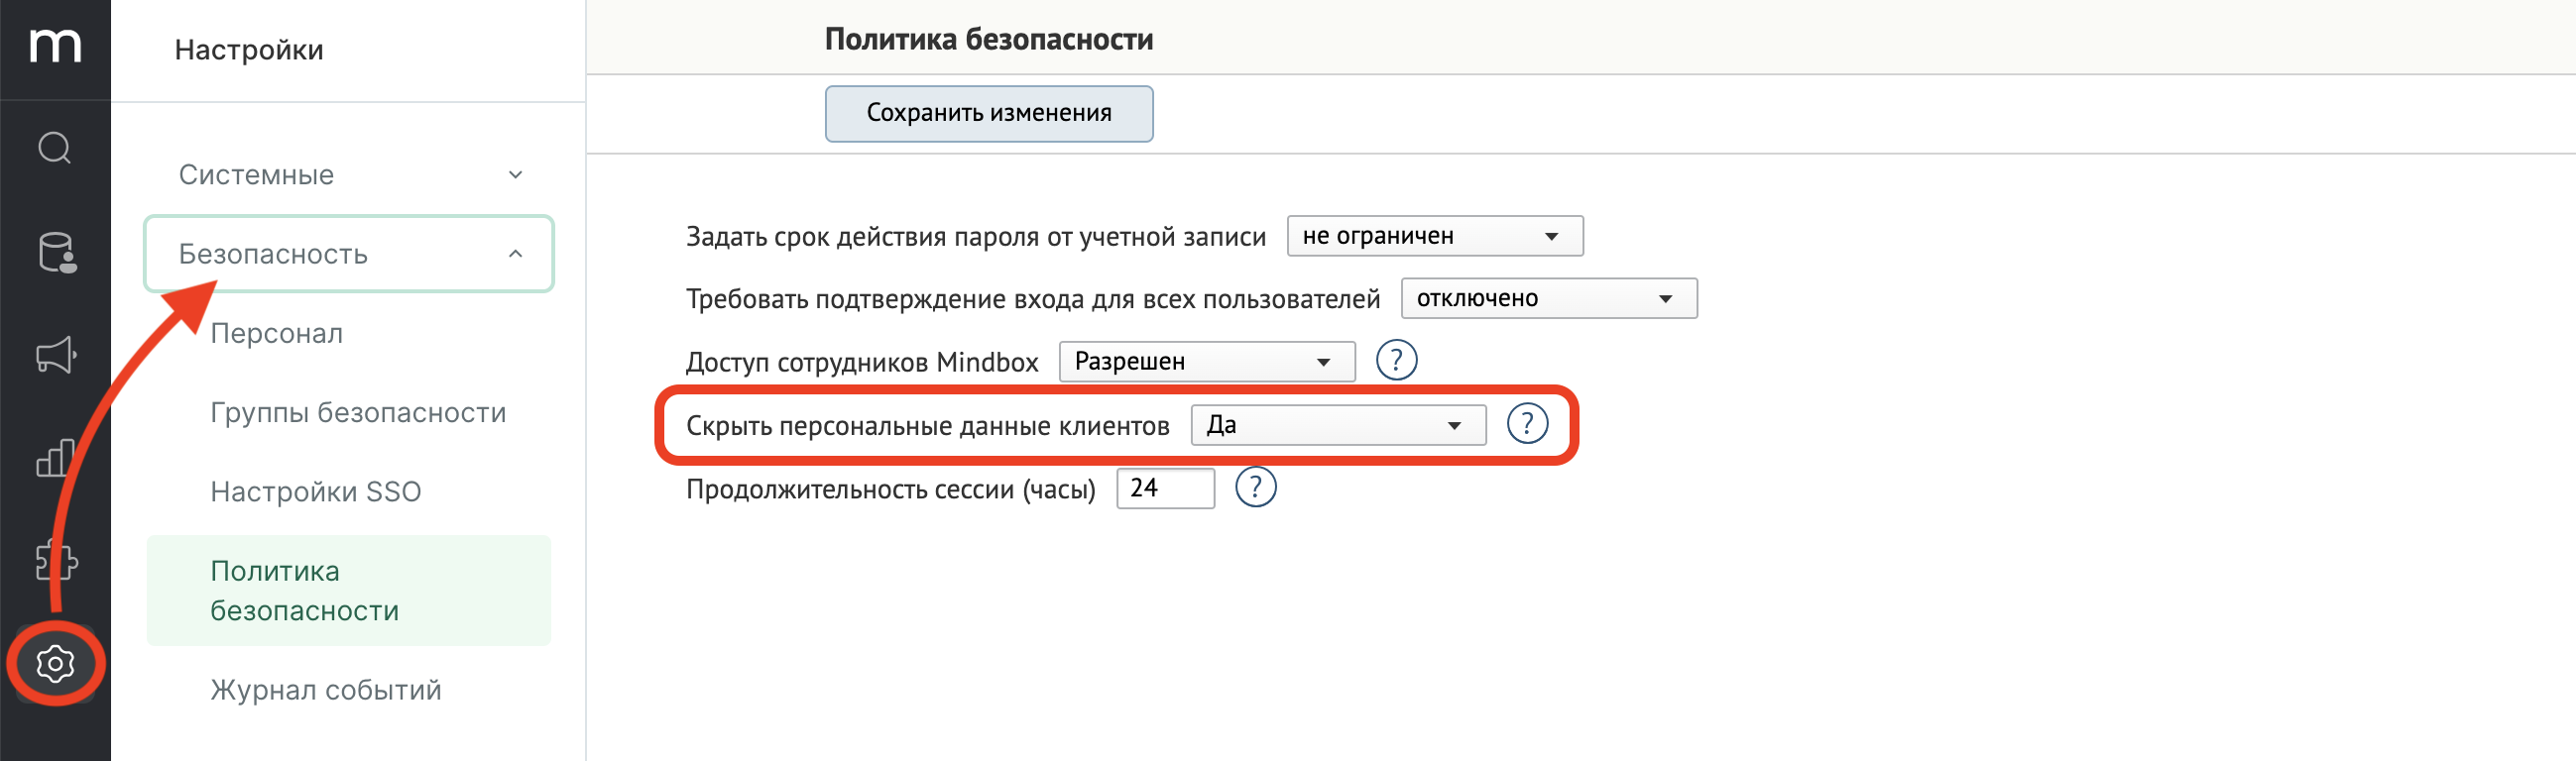Expand the Системные section
The height and width of the screenshot is (761, 2576).
point(348,175)
